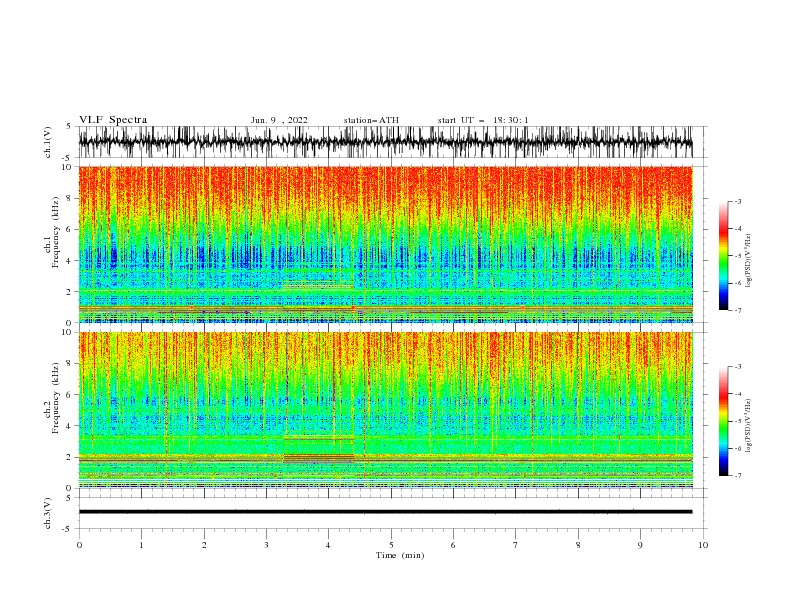This screenshot has height=612, width=792.
Task: Click the lower colorbar 'log(PSD)(V²/Hz)' label
Action: 749,426
